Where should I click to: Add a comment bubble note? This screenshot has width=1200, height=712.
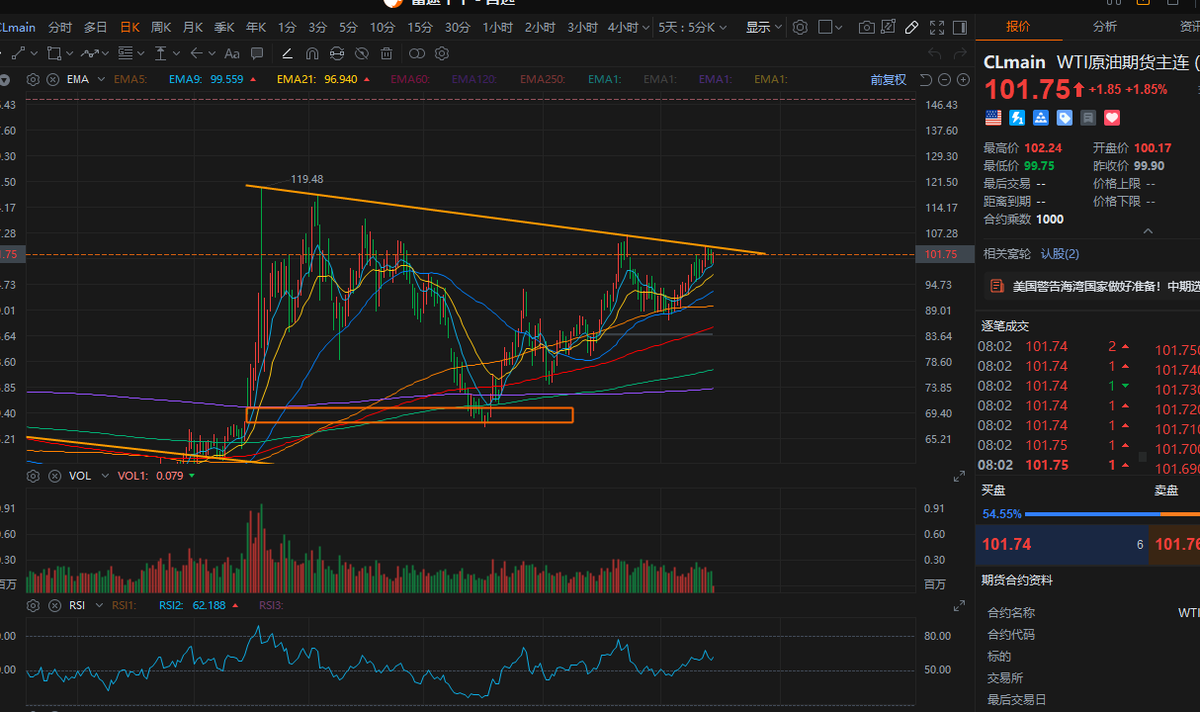tap(257, 53)
